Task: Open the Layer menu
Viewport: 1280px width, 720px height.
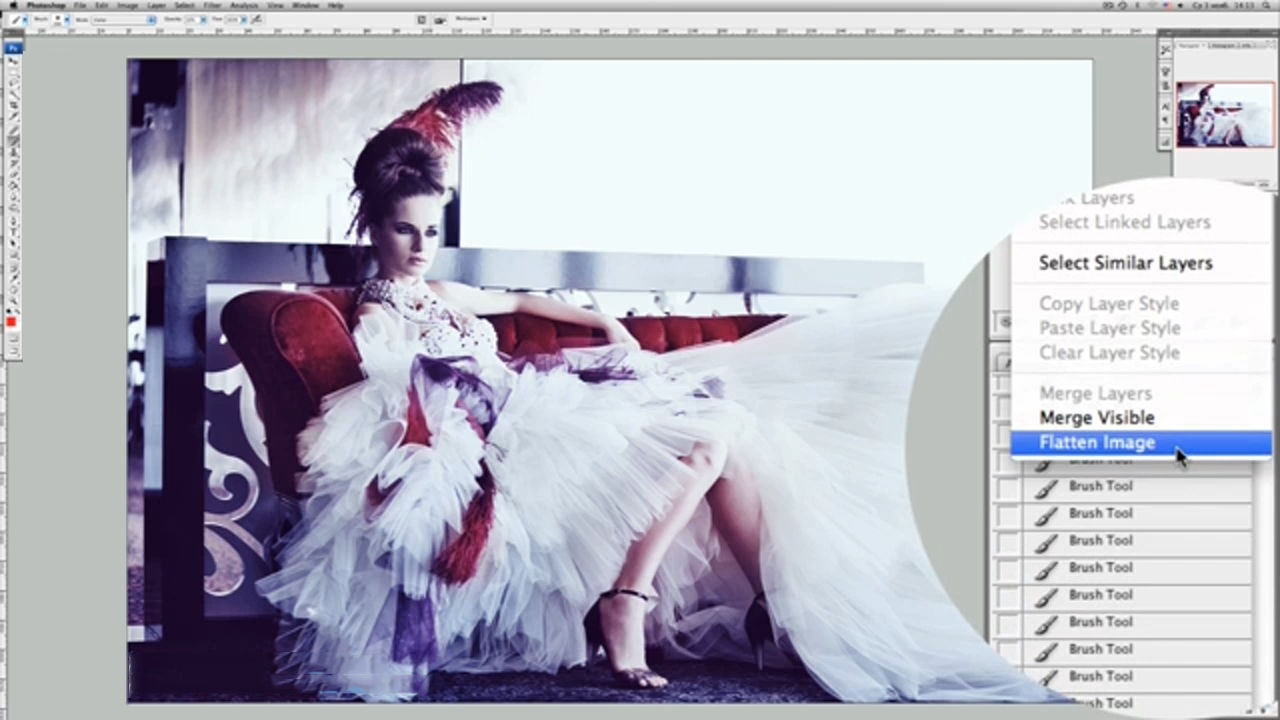Action: point(157,6)
